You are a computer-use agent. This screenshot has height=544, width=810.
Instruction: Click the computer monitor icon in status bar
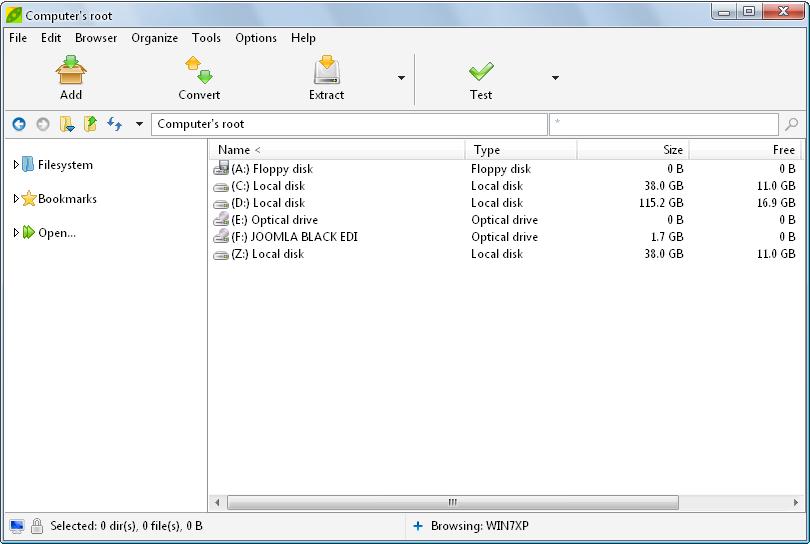tap(17, 526)
